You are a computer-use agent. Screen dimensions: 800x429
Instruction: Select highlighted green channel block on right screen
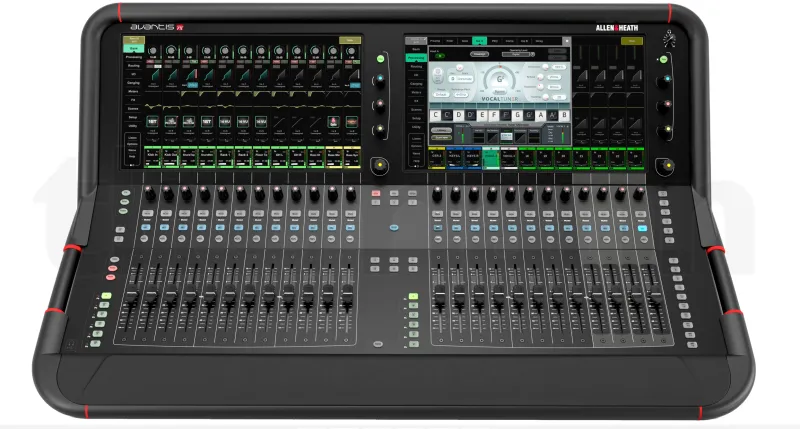pos(491,158)
